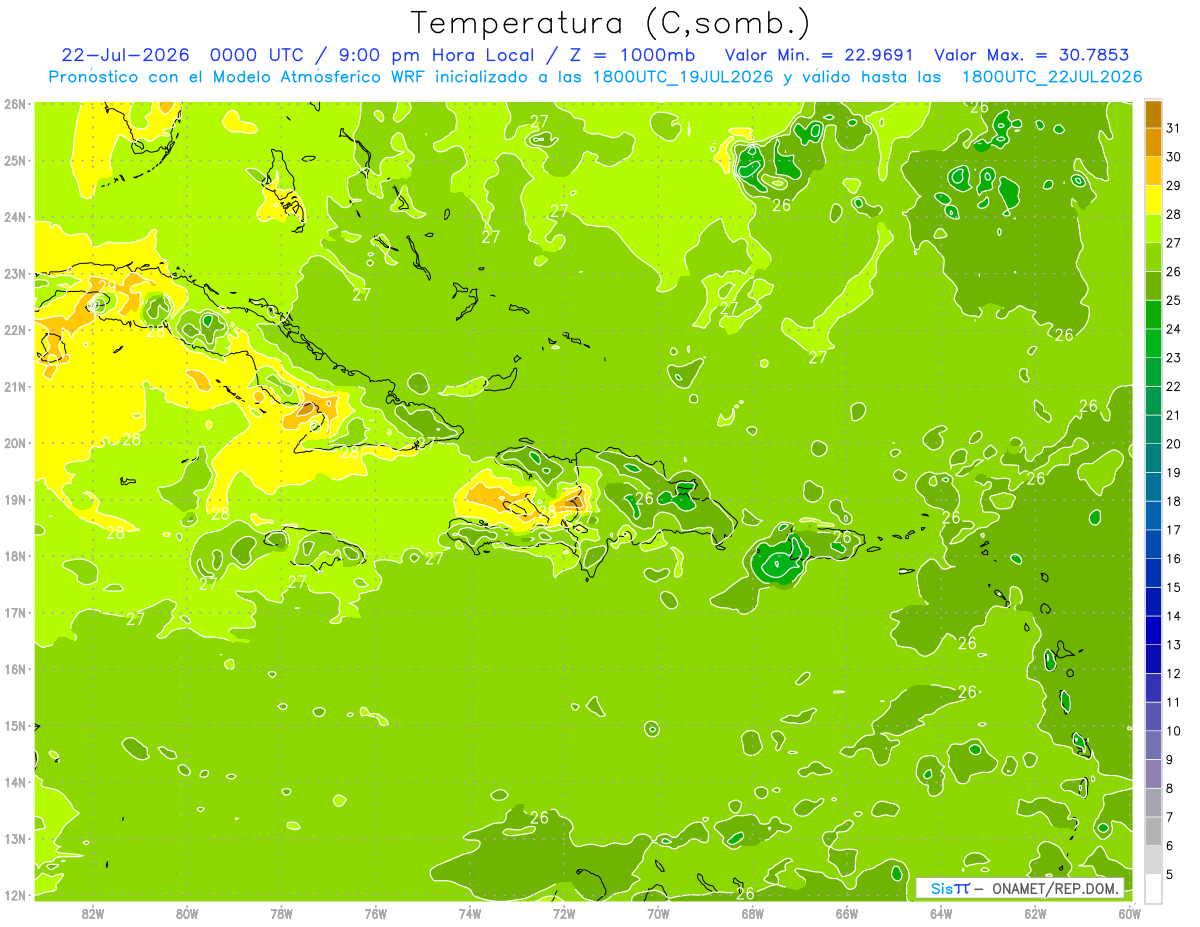Click the 14N latitude axis label
Image resolution: width=1200 pixels, height=927 pixels.
pos(15,782)
